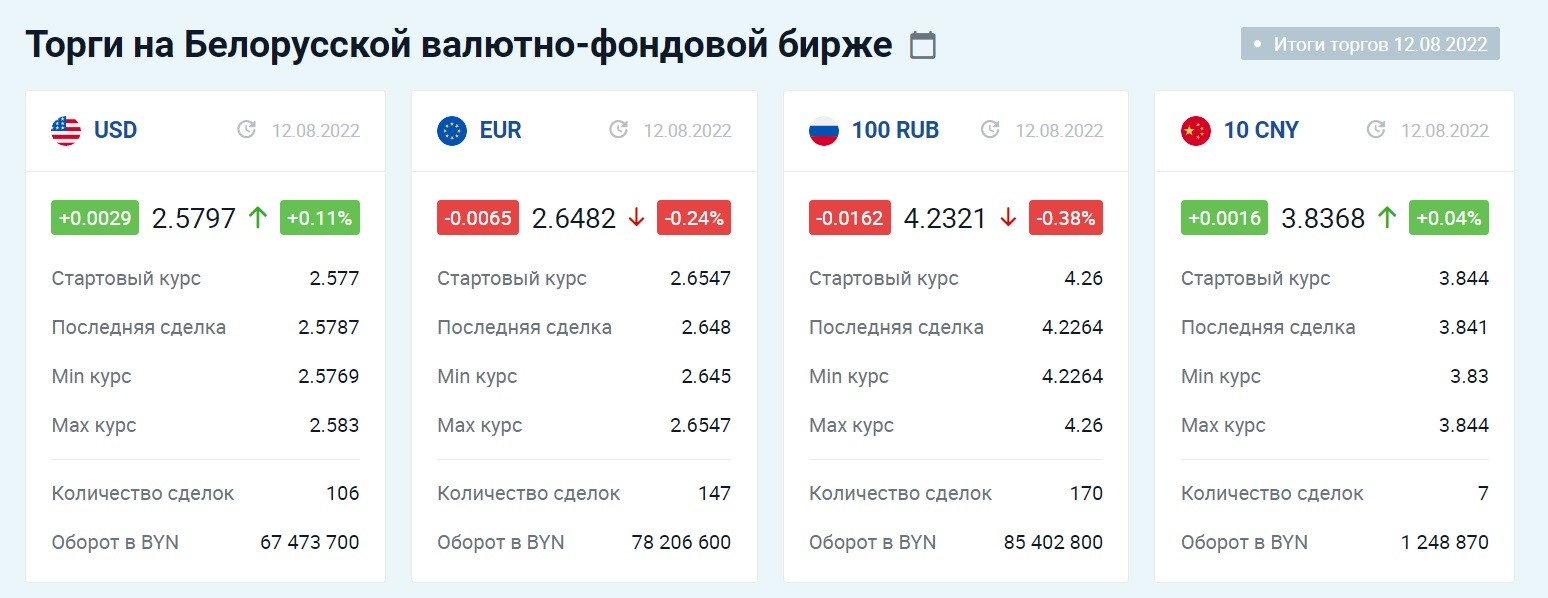The image size is (1548, 598).
Task: Click the red -0.0162 change badge
Action: point(850,218)
